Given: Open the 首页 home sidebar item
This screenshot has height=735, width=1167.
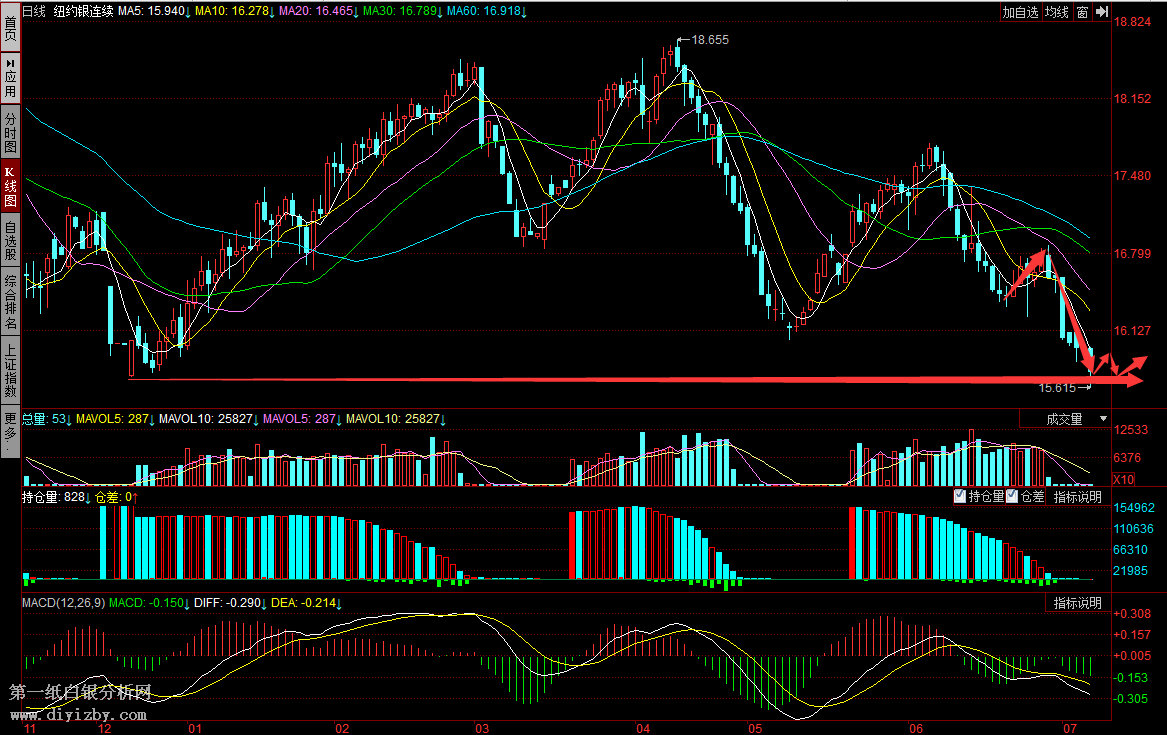Looking at the screenshot, I should (10, 28).
